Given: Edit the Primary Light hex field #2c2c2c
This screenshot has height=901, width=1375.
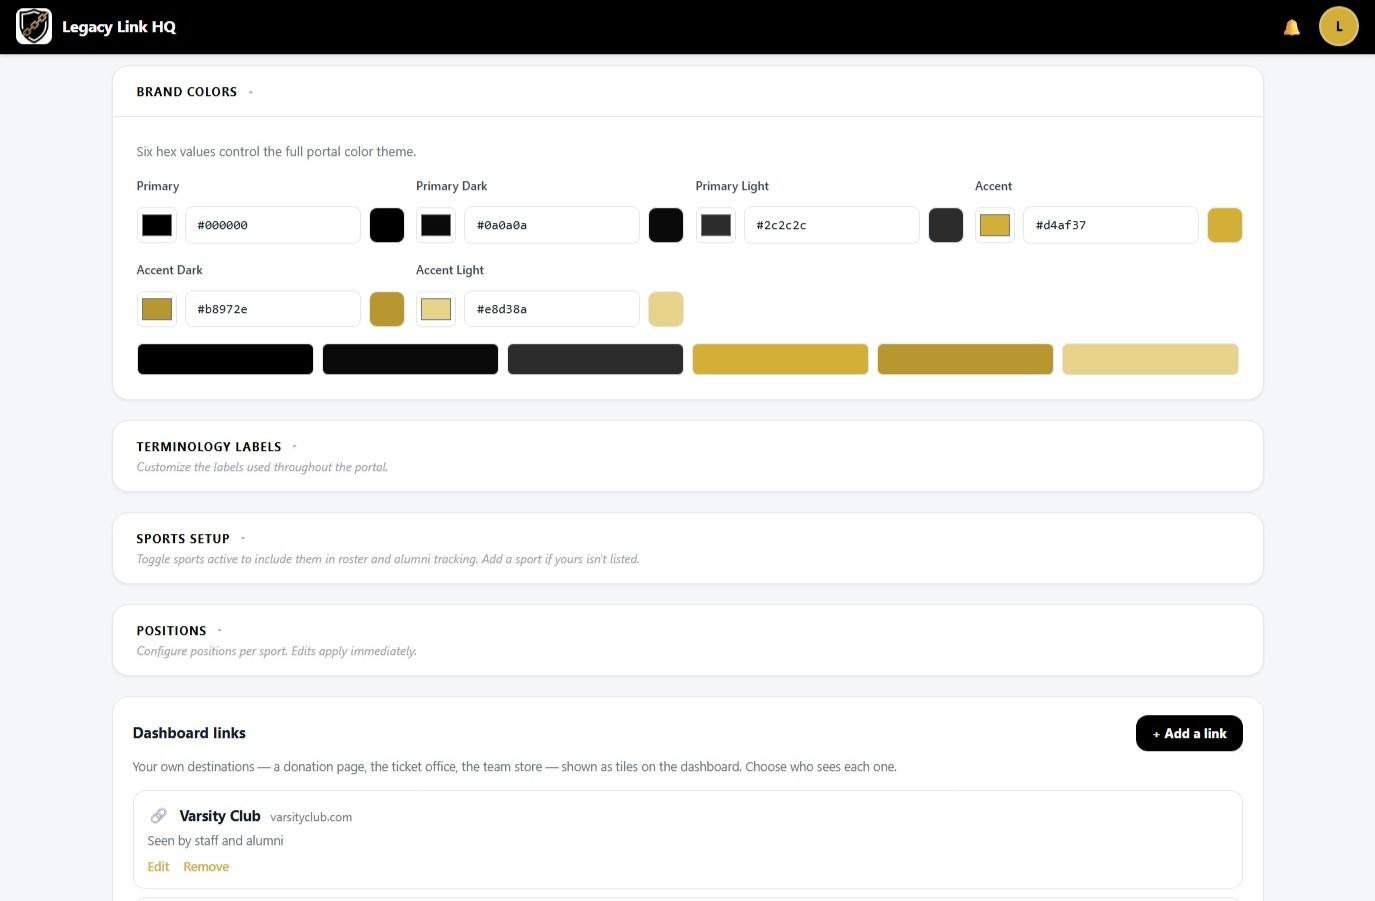Looking at the screenshot, I should point(832,225).
